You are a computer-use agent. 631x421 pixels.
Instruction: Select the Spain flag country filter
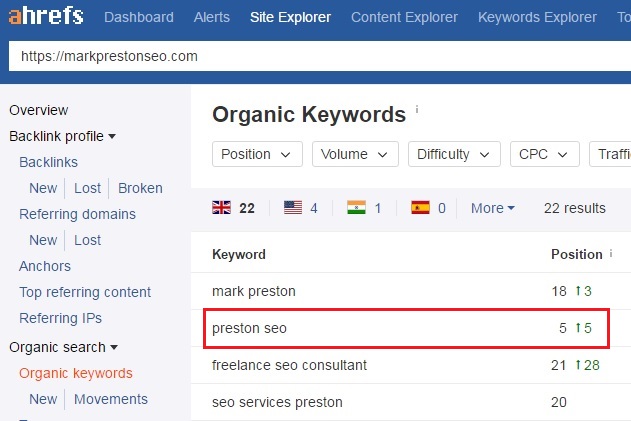[428, 208]
